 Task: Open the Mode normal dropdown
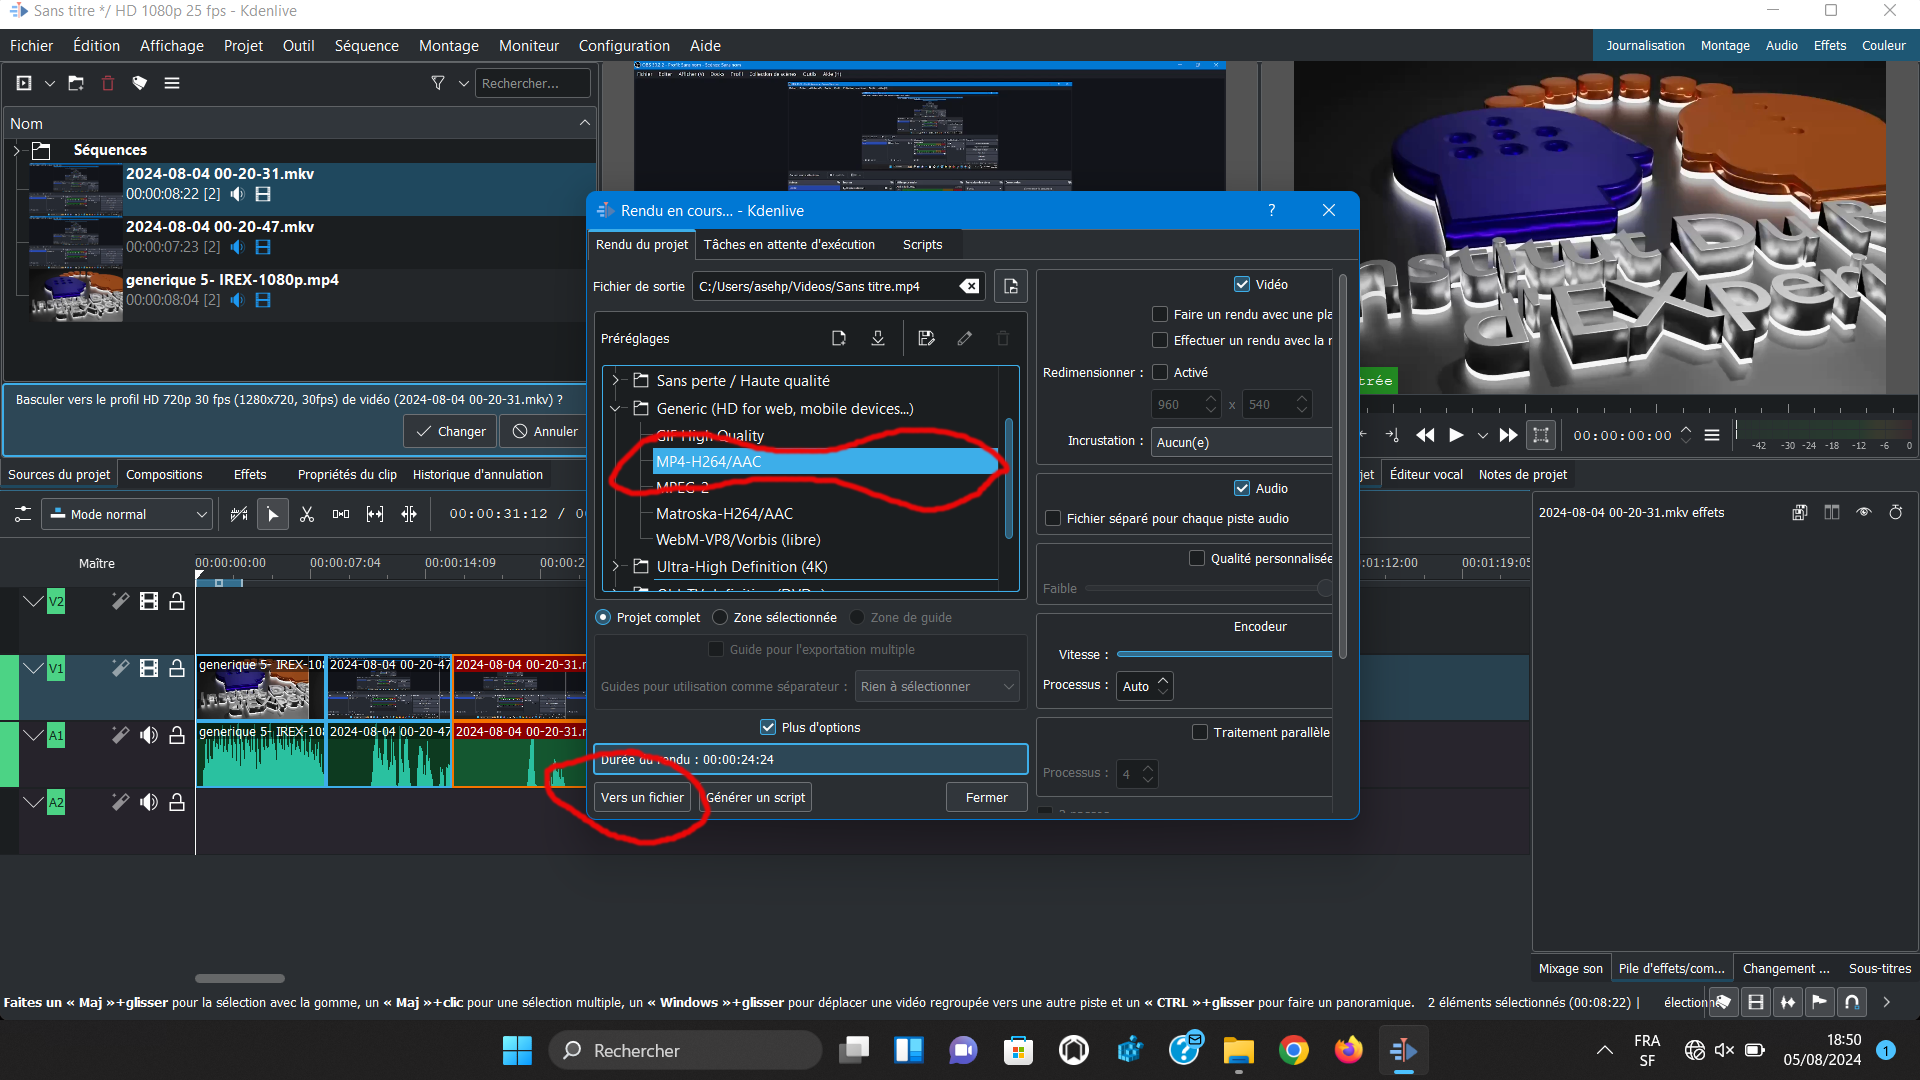(128, 514)
